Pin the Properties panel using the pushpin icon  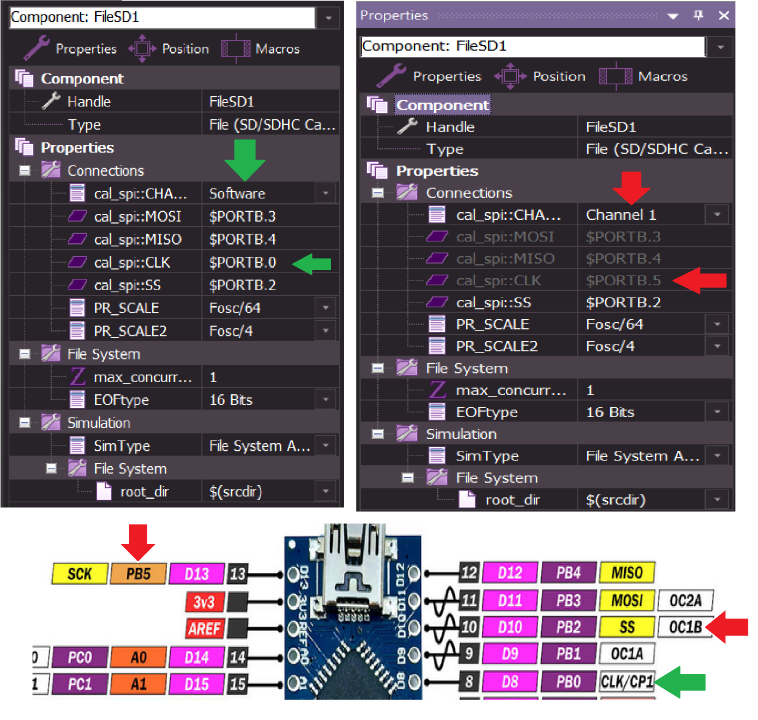coord(698,15)
